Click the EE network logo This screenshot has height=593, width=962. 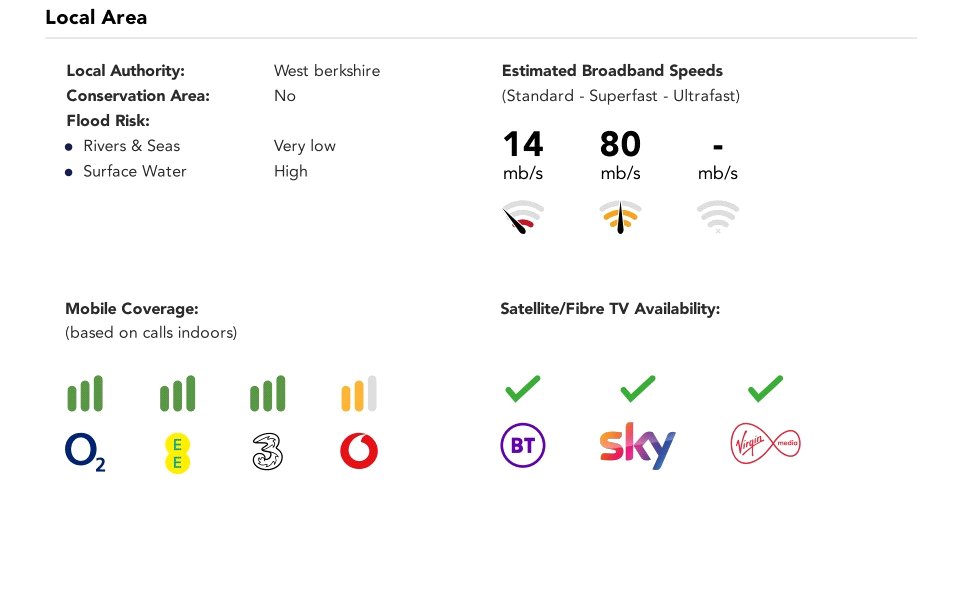tap(177, 453)
